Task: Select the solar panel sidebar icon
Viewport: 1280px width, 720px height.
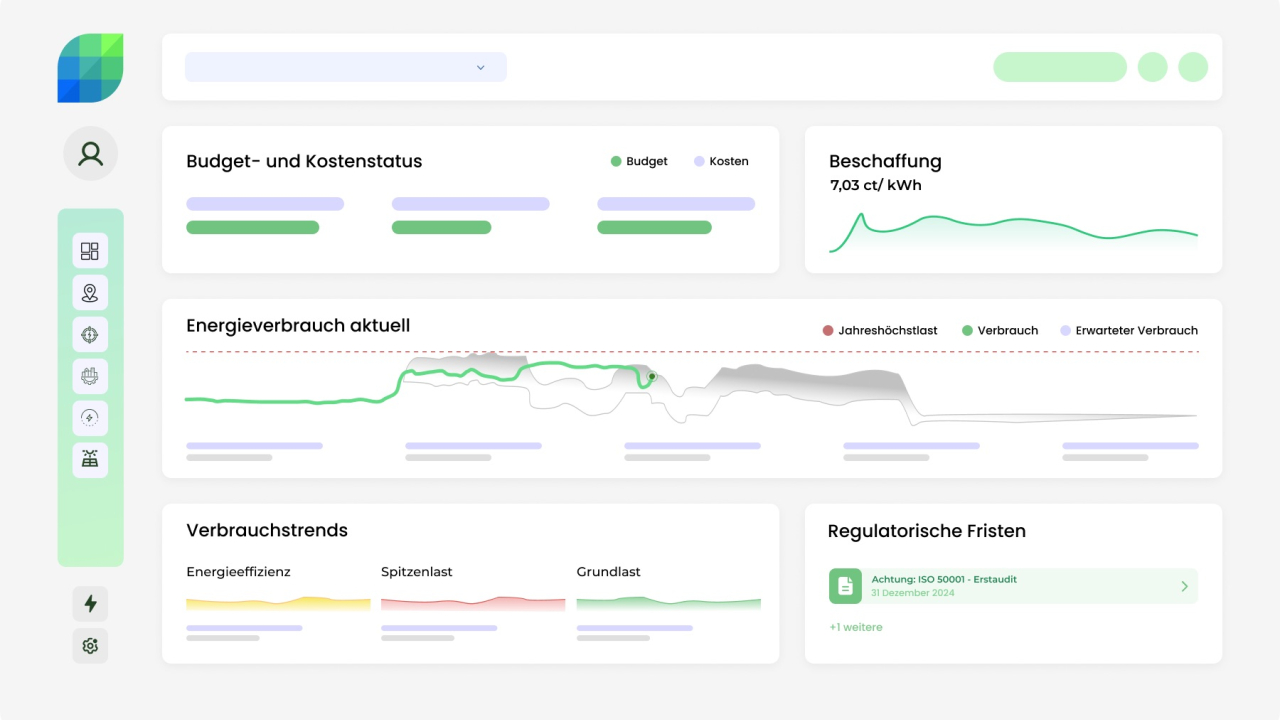Action: 90,460
